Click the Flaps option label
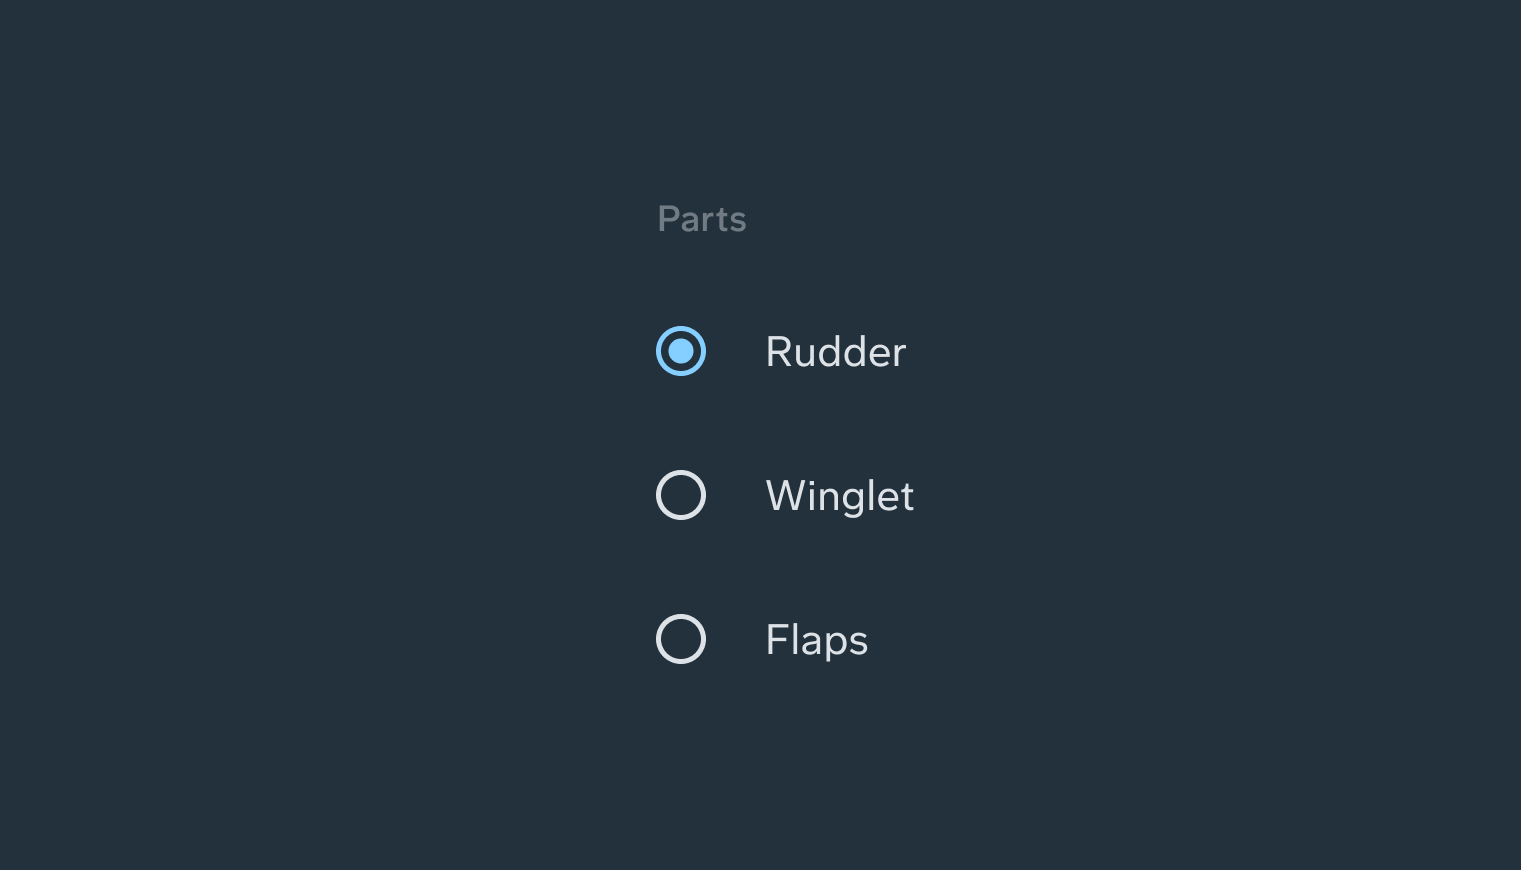This screenshot has height=870, width=1521. (x=816, y=639)
